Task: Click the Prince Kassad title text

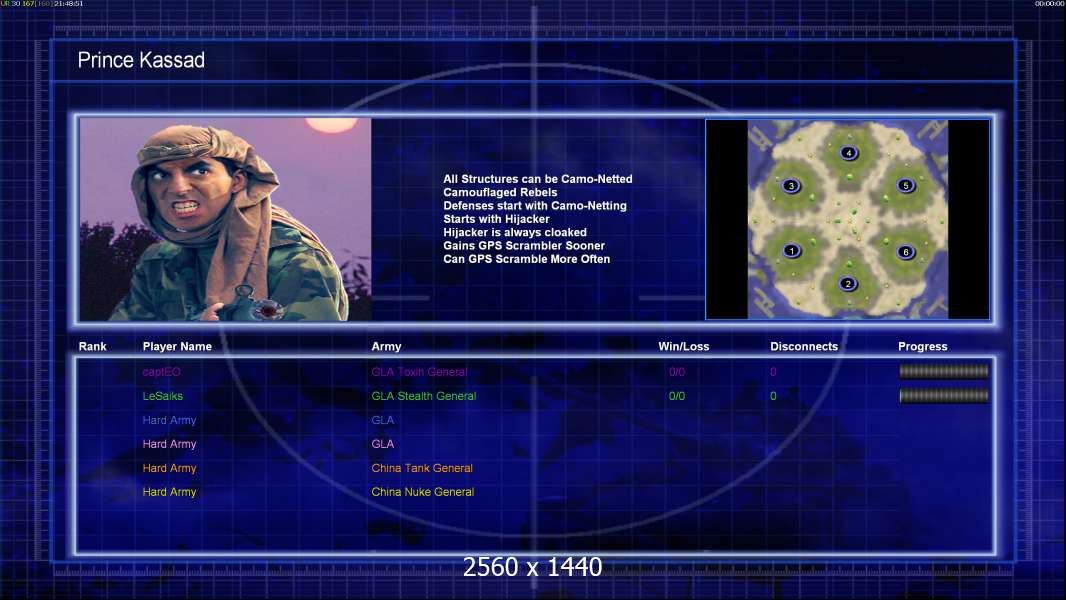Action: (141, 60)
